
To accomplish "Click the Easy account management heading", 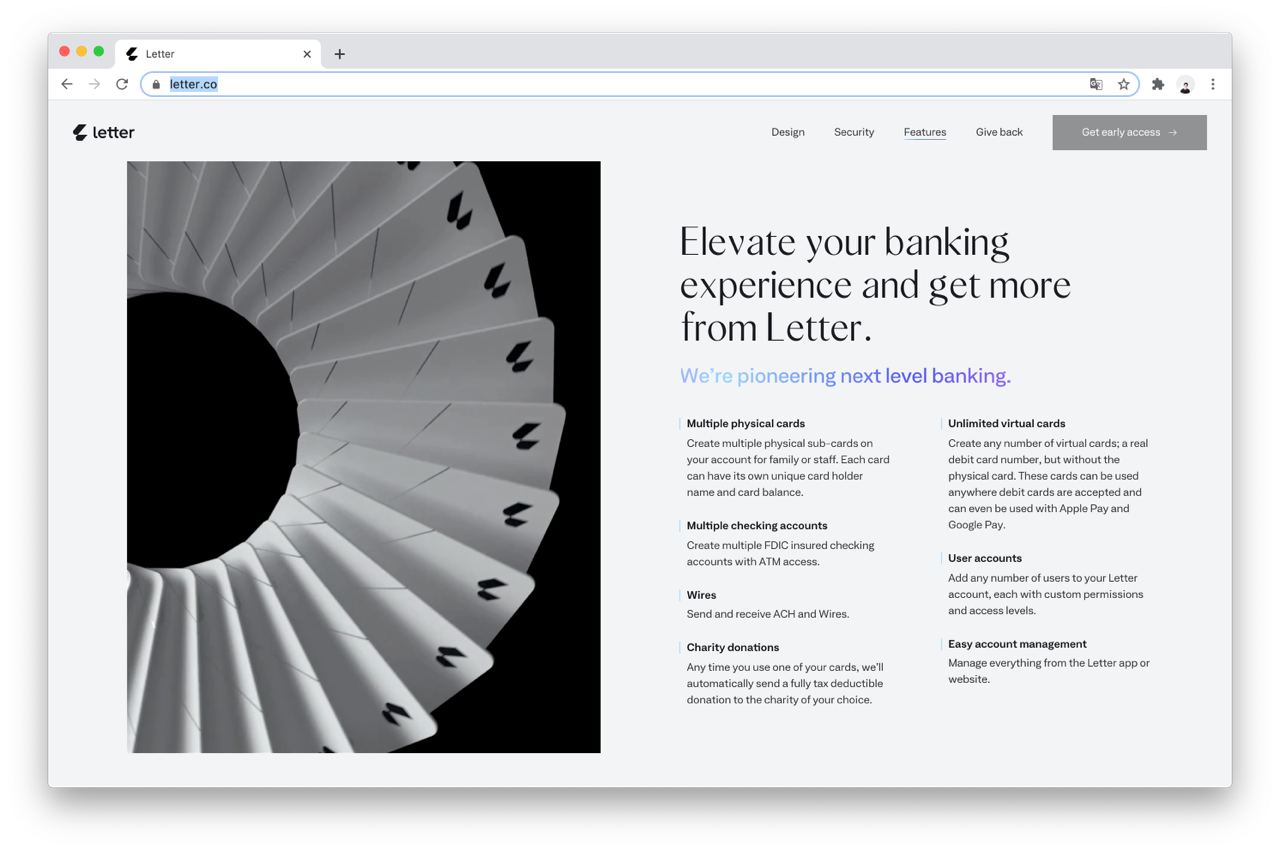I will (x=1017, y=644).
